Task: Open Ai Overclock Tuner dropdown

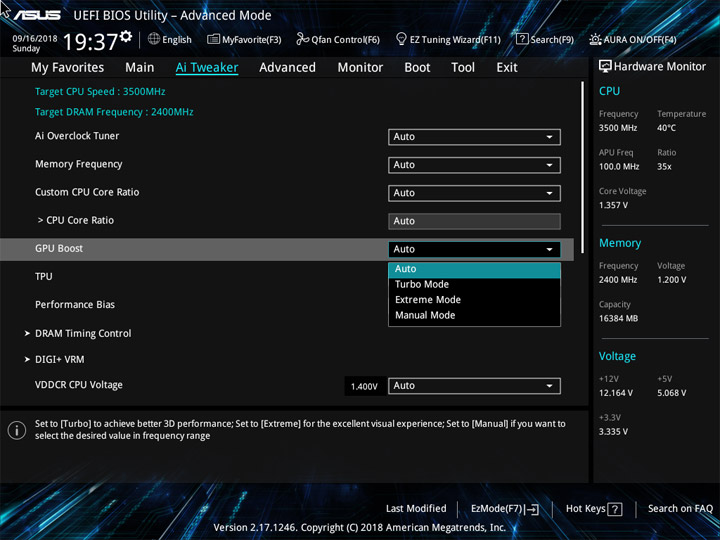Action: click(x=474, y=137)
